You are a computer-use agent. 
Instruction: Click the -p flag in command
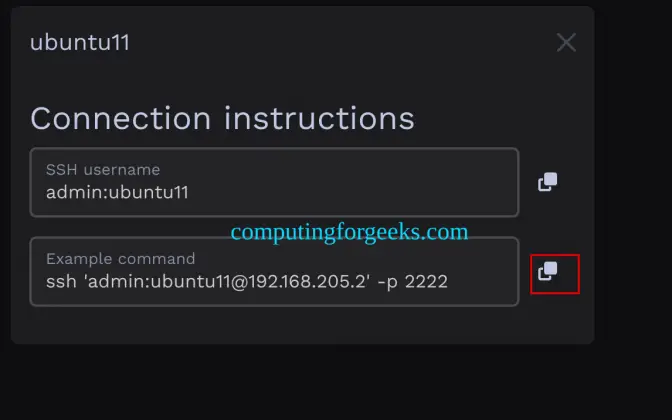(386, 282)
